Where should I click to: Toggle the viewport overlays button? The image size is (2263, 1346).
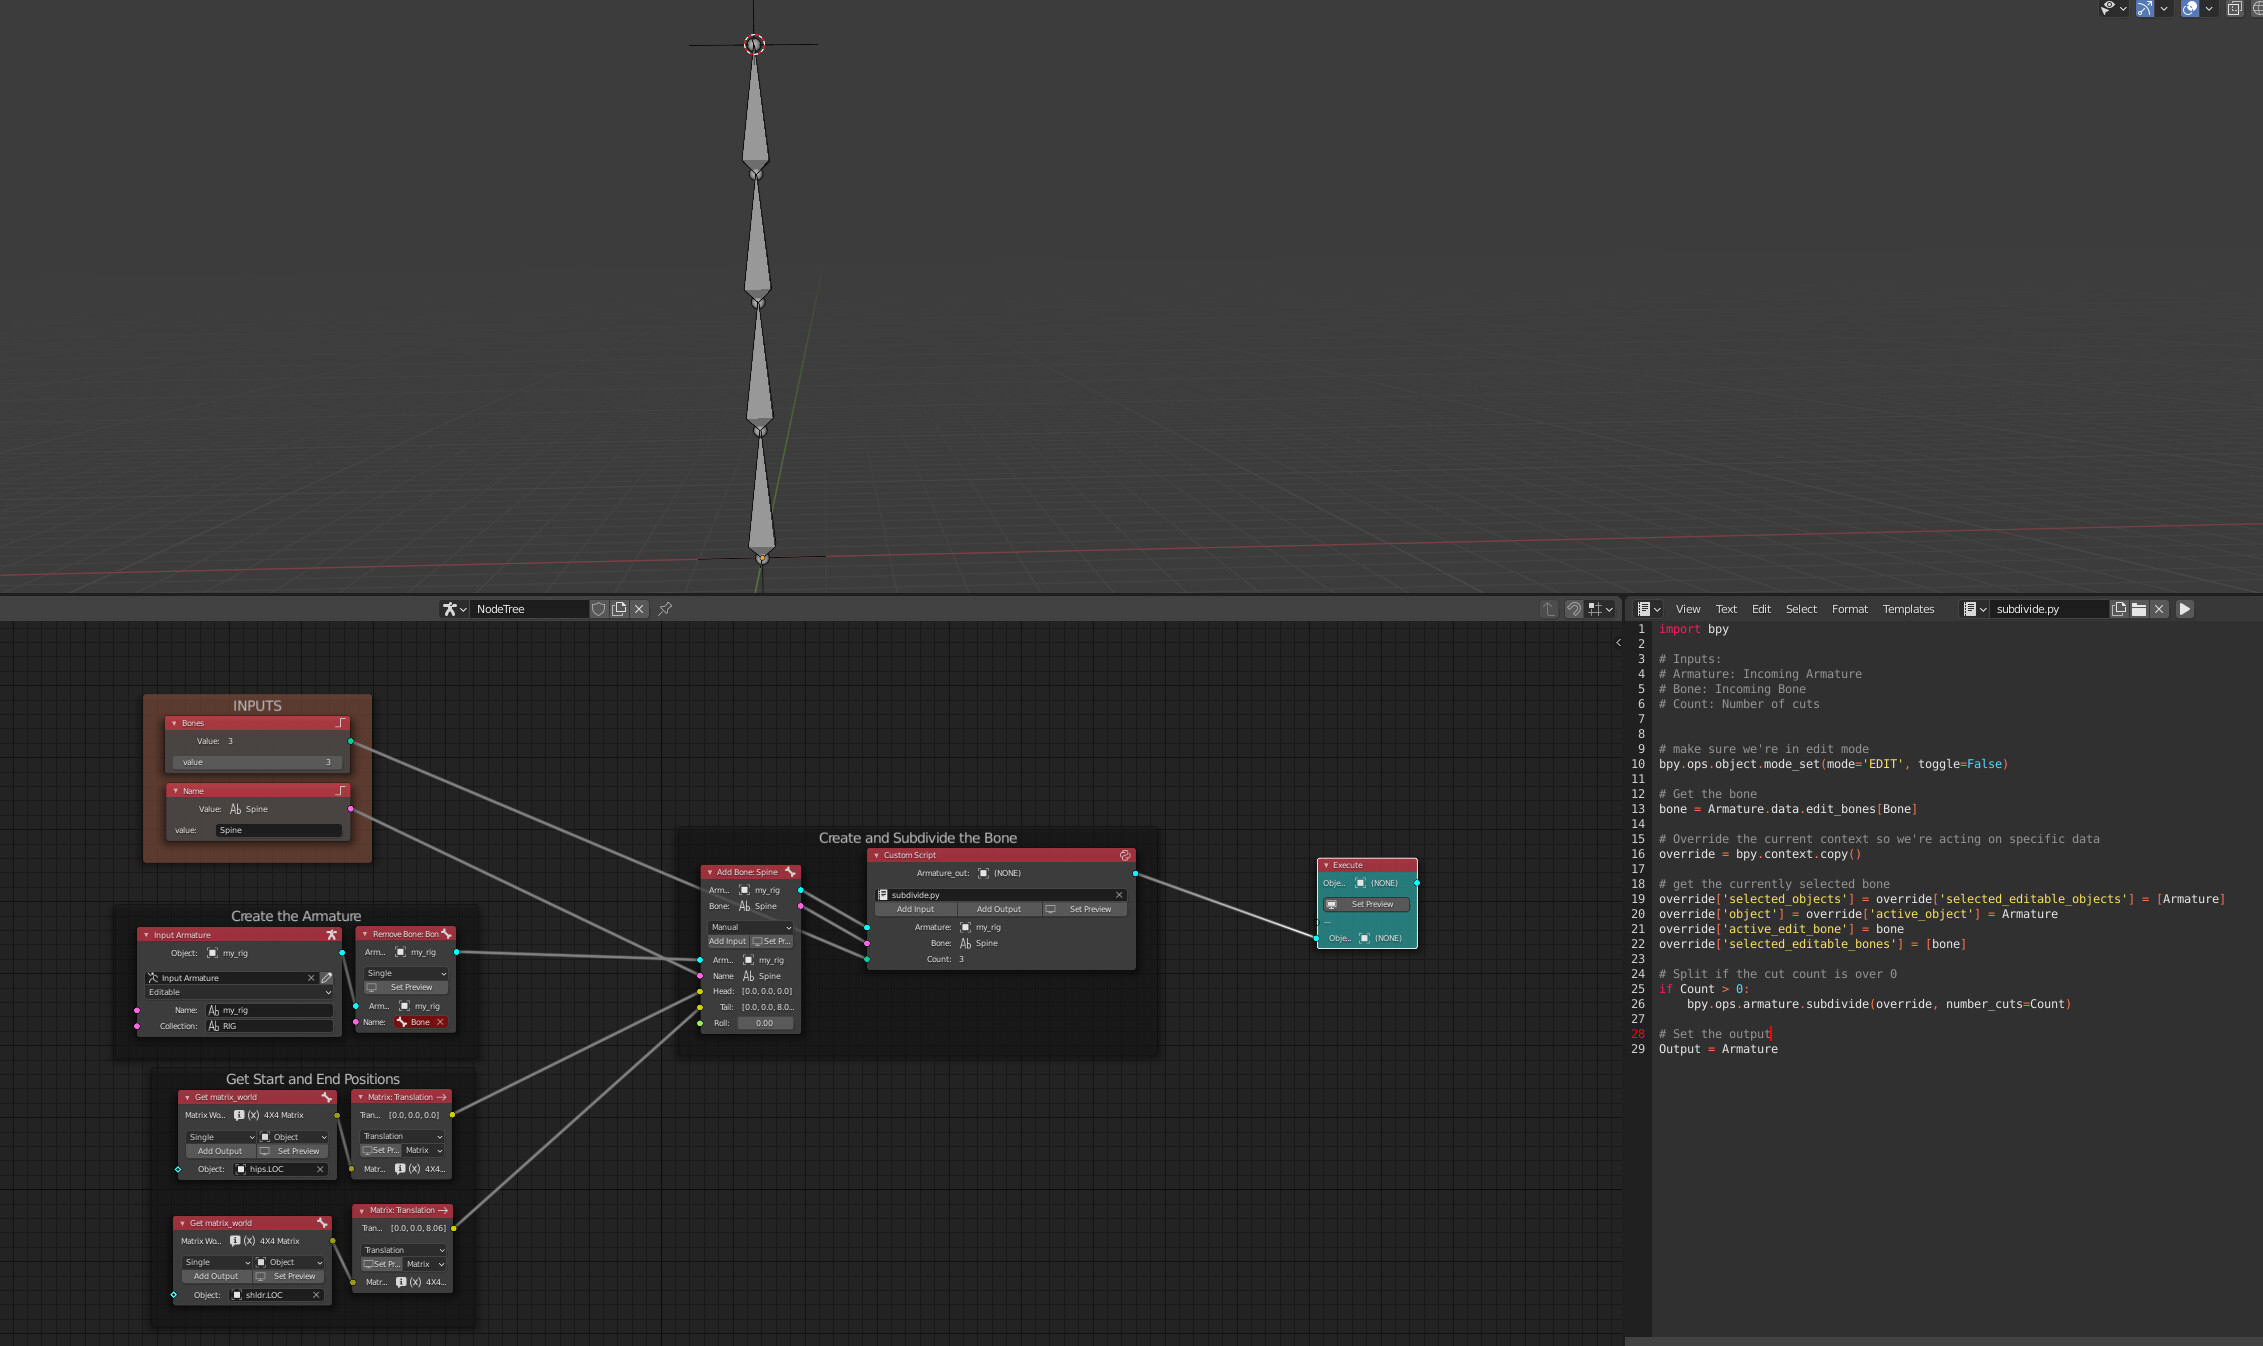(x=2189, y=8)
